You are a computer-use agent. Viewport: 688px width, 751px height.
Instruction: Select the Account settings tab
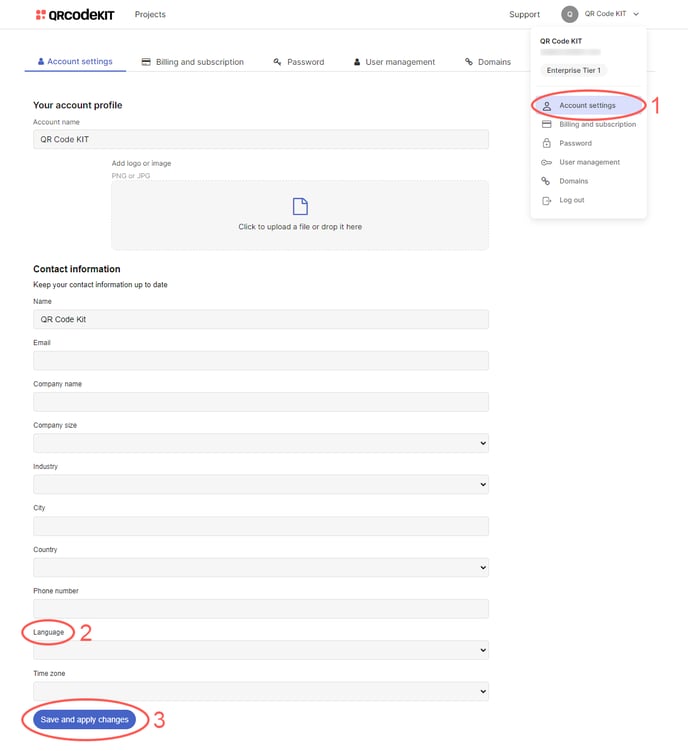[x=75, y=61]
